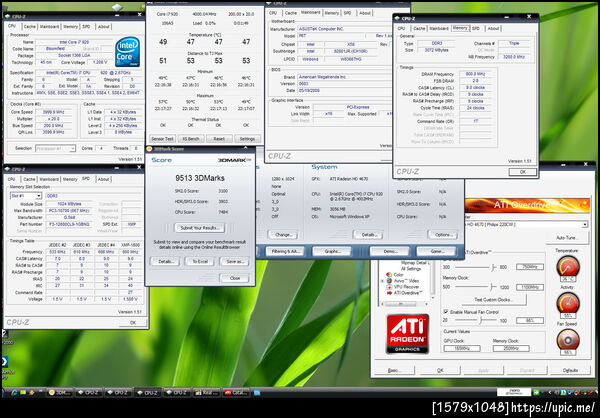600x418 pixels.
Task: Select SPD tab in CPU-Z Mainboard window
Action: pos(347,13)
